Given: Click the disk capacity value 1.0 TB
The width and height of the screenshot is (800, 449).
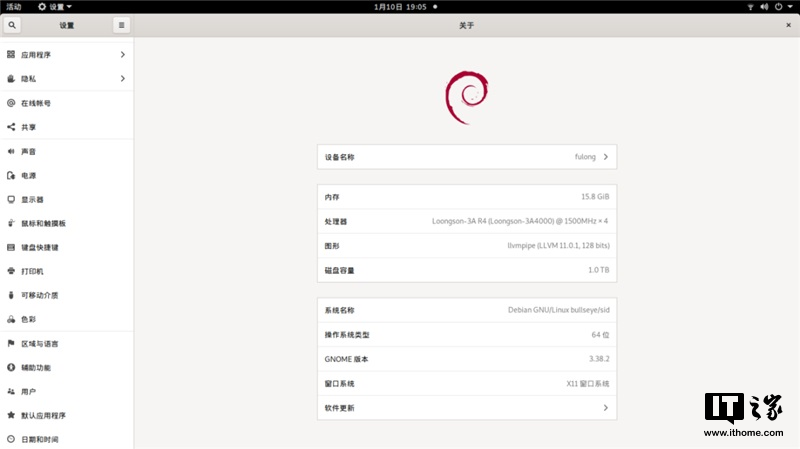Looking at the screenshot, I should (x=598, y=270).
